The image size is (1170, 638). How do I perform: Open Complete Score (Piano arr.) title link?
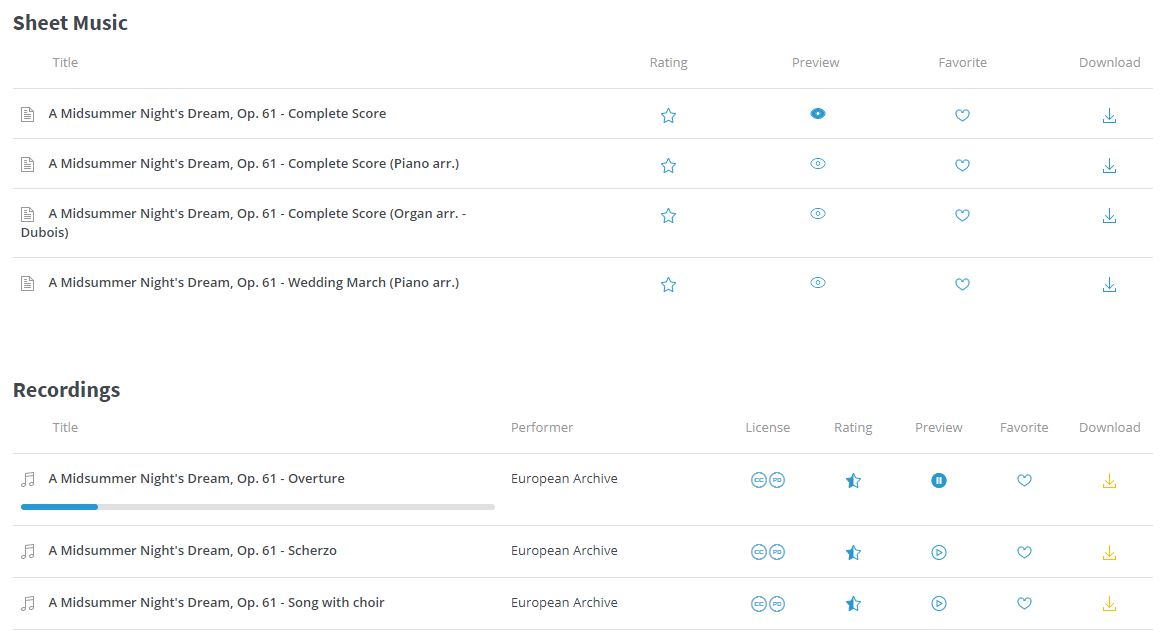[x=254, y=163]
